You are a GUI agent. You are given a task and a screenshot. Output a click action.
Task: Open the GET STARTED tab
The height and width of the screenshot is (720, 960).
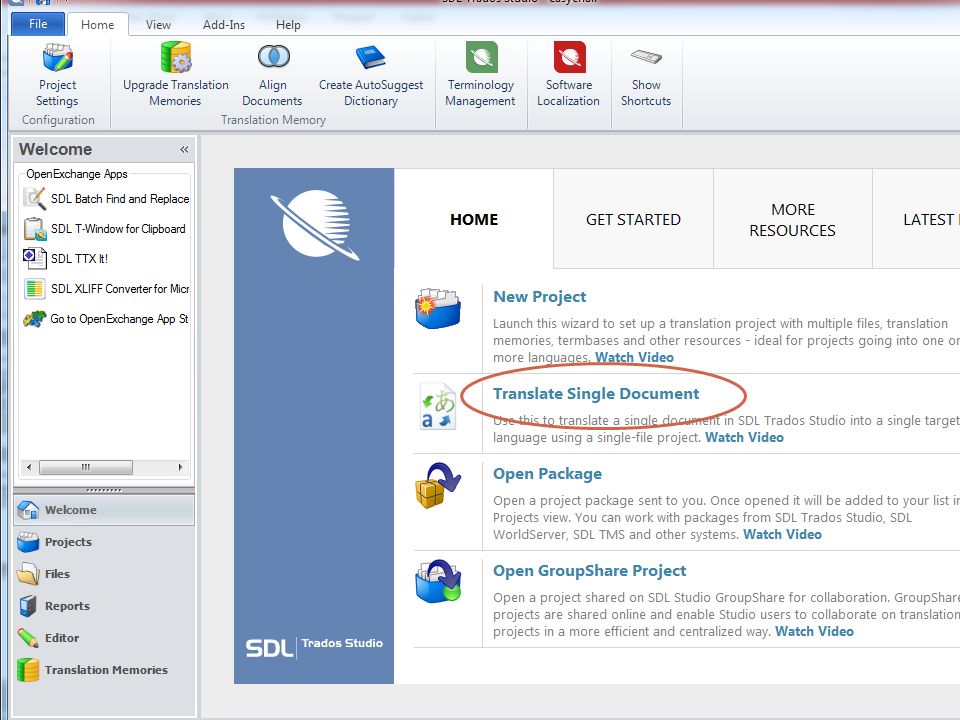pyautogui.click(x=633, y=219)
